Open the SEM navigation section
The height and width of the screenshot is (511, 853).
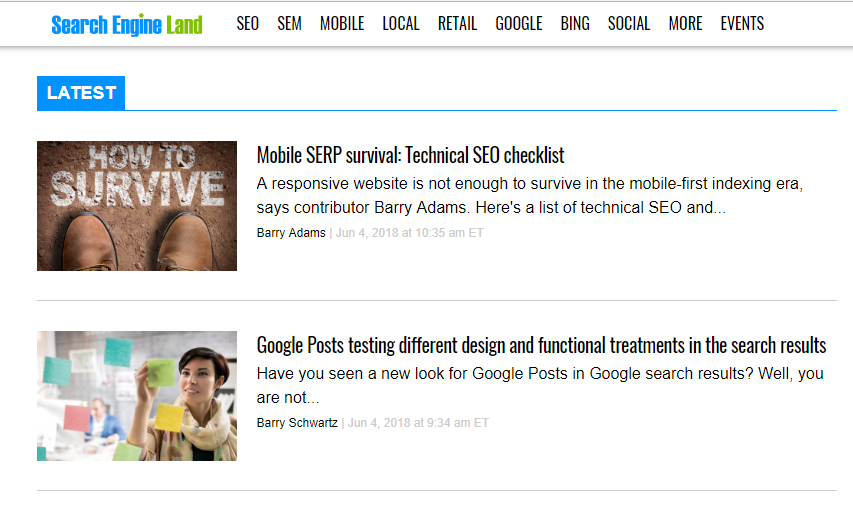point(289,23)
